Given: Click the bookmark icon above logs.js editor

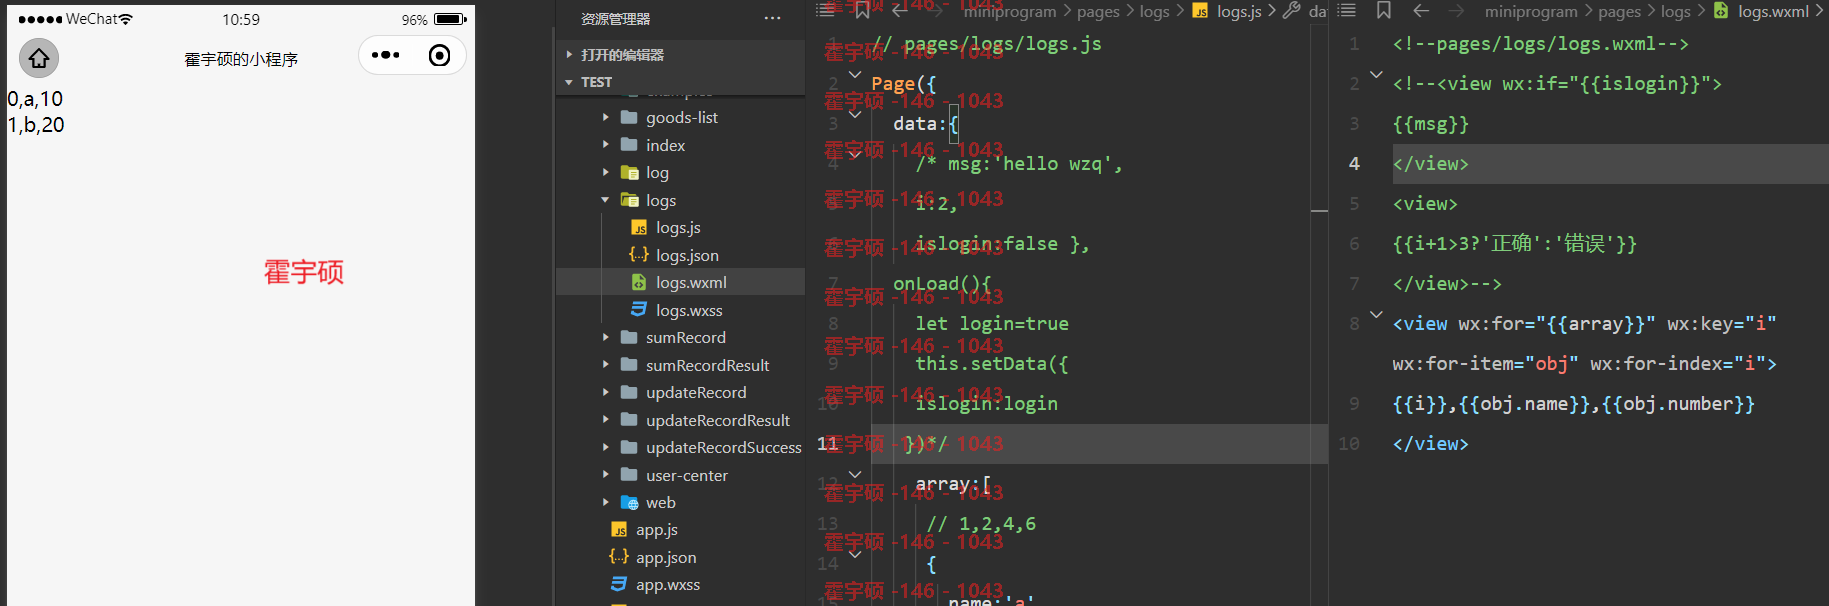Looking at the screenshot, I should (862, 10).
